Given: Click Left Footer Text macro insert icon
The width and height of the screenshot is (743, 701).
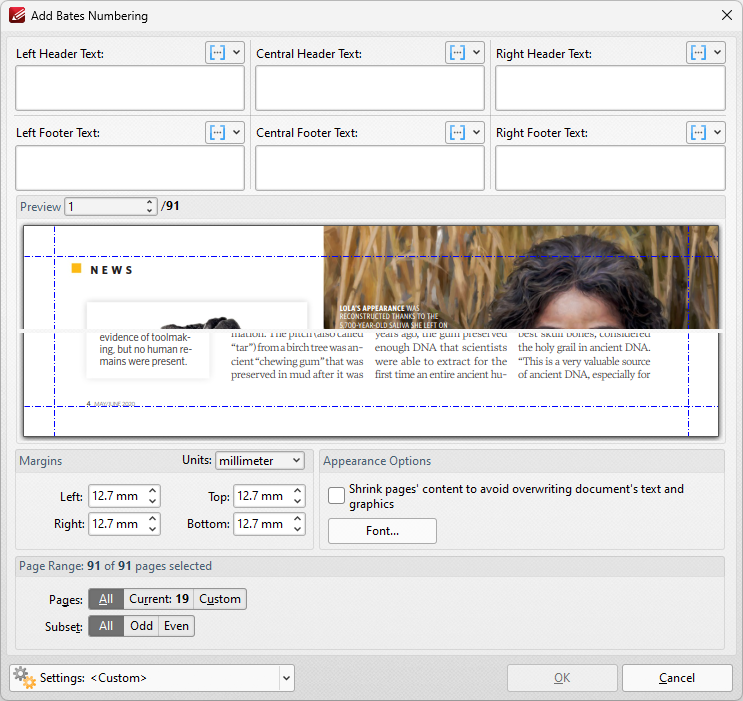Looking at the screenshot, I should 217,132.
